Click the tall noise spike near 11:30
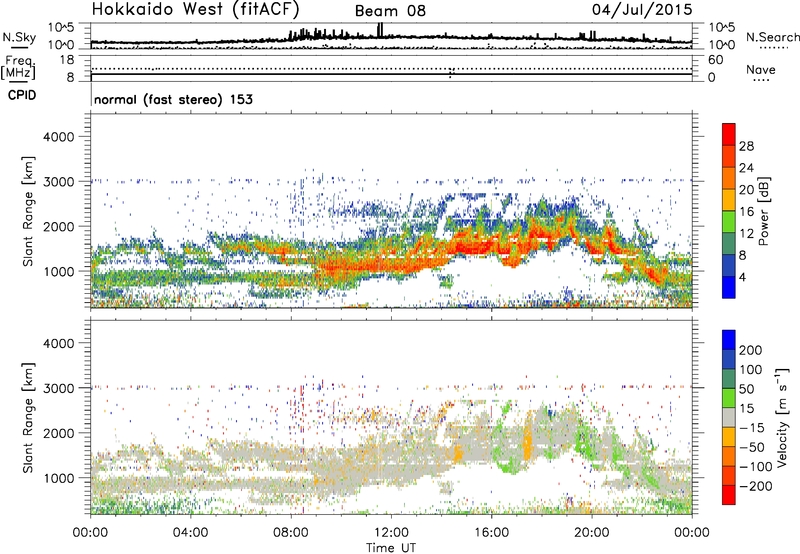The image size is (800, 554). click(380, 30)
